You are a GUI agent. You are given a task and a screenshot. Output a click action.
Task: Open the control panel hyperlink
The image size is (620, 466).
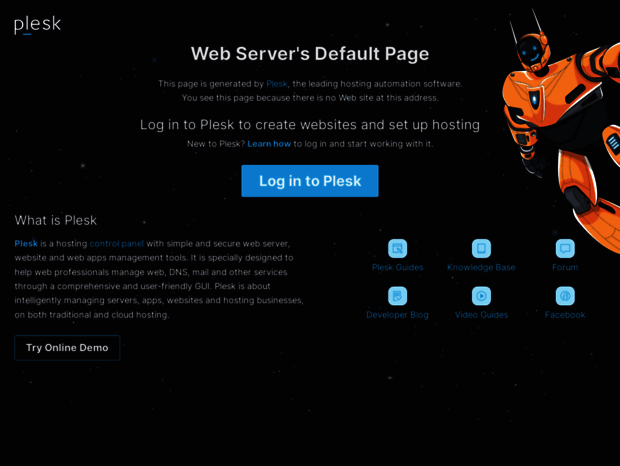click(117, 243)
